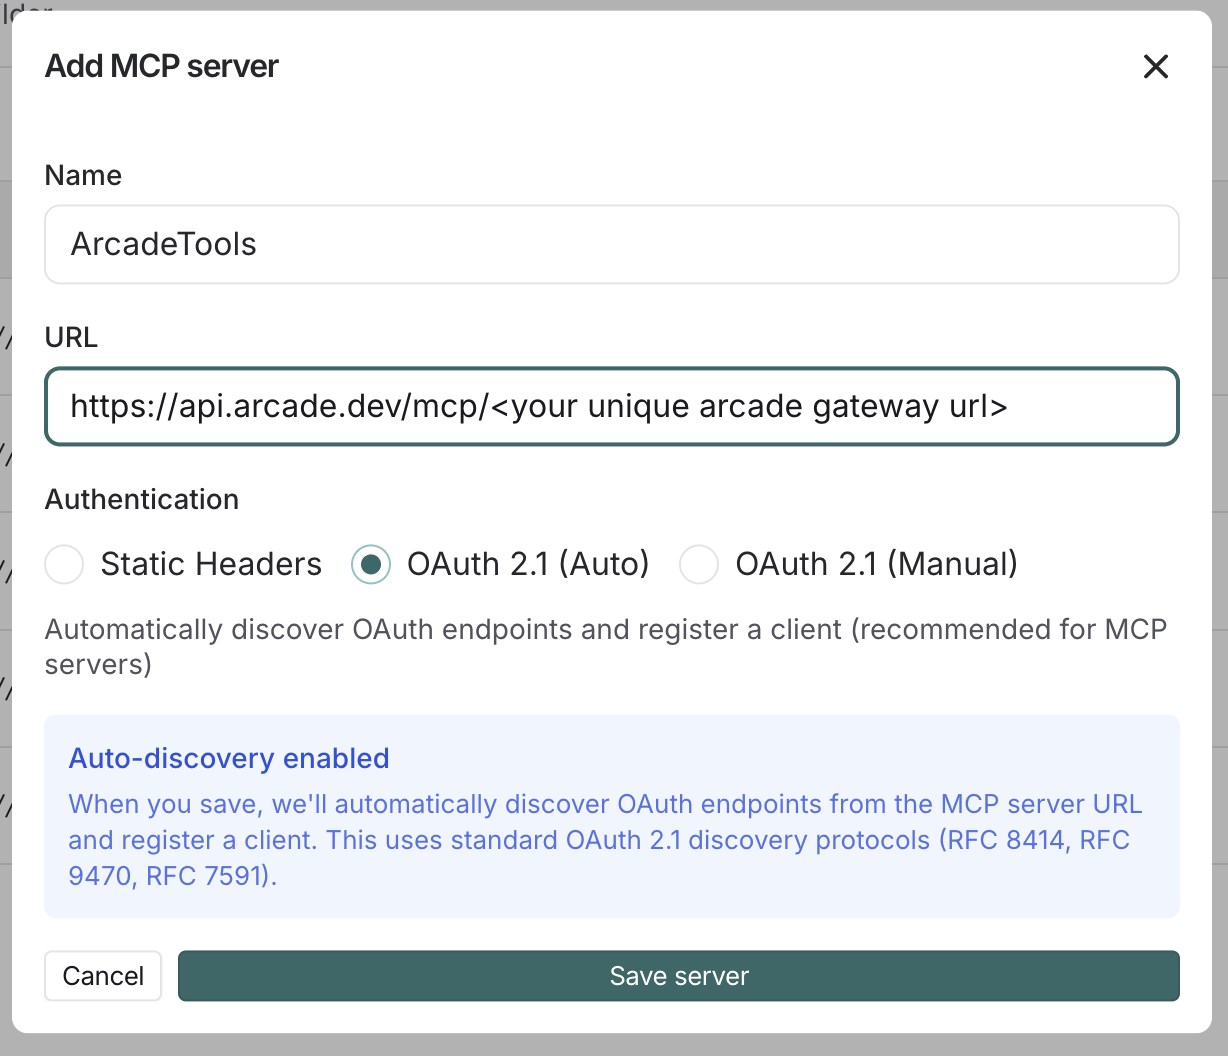This screenshot has width=1228, height=1056.
Task: Select OAuth 2.1 (Manual) authentication
Action: point(699,564)
